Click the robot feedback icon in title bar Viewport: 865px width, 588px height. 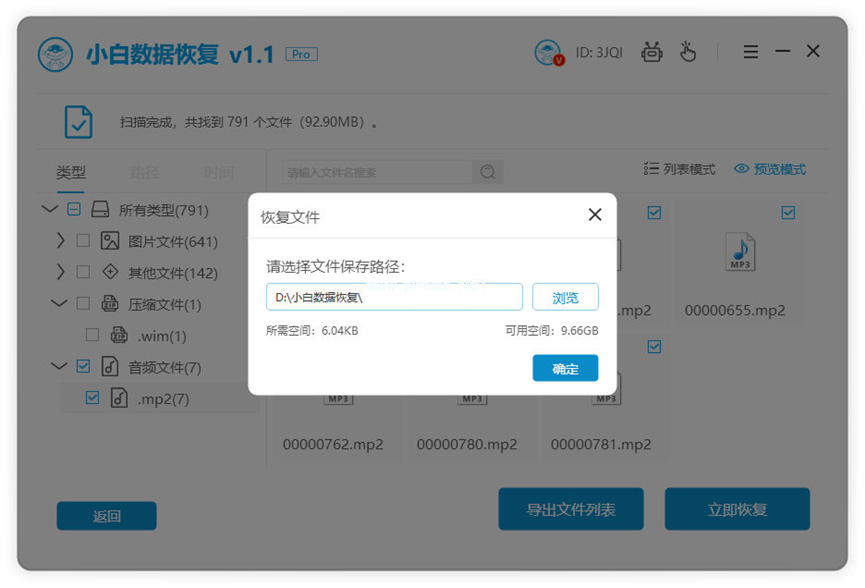point(652,51)
